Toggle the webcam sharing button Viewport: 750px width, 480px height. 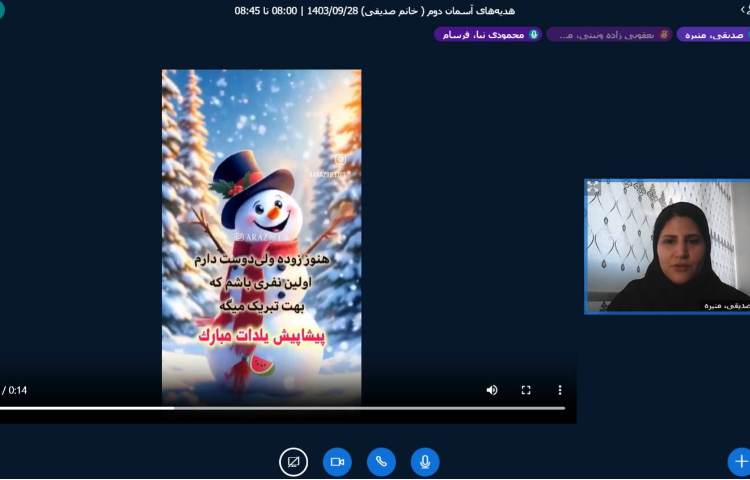(x=337, y=462)
